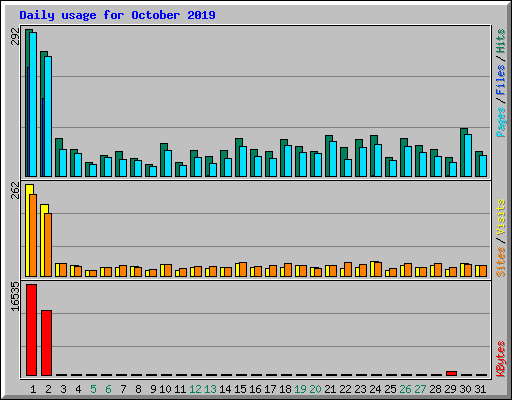Click the day 29 axis label
This screenshot has width=512, height=400.
point(450,389)
